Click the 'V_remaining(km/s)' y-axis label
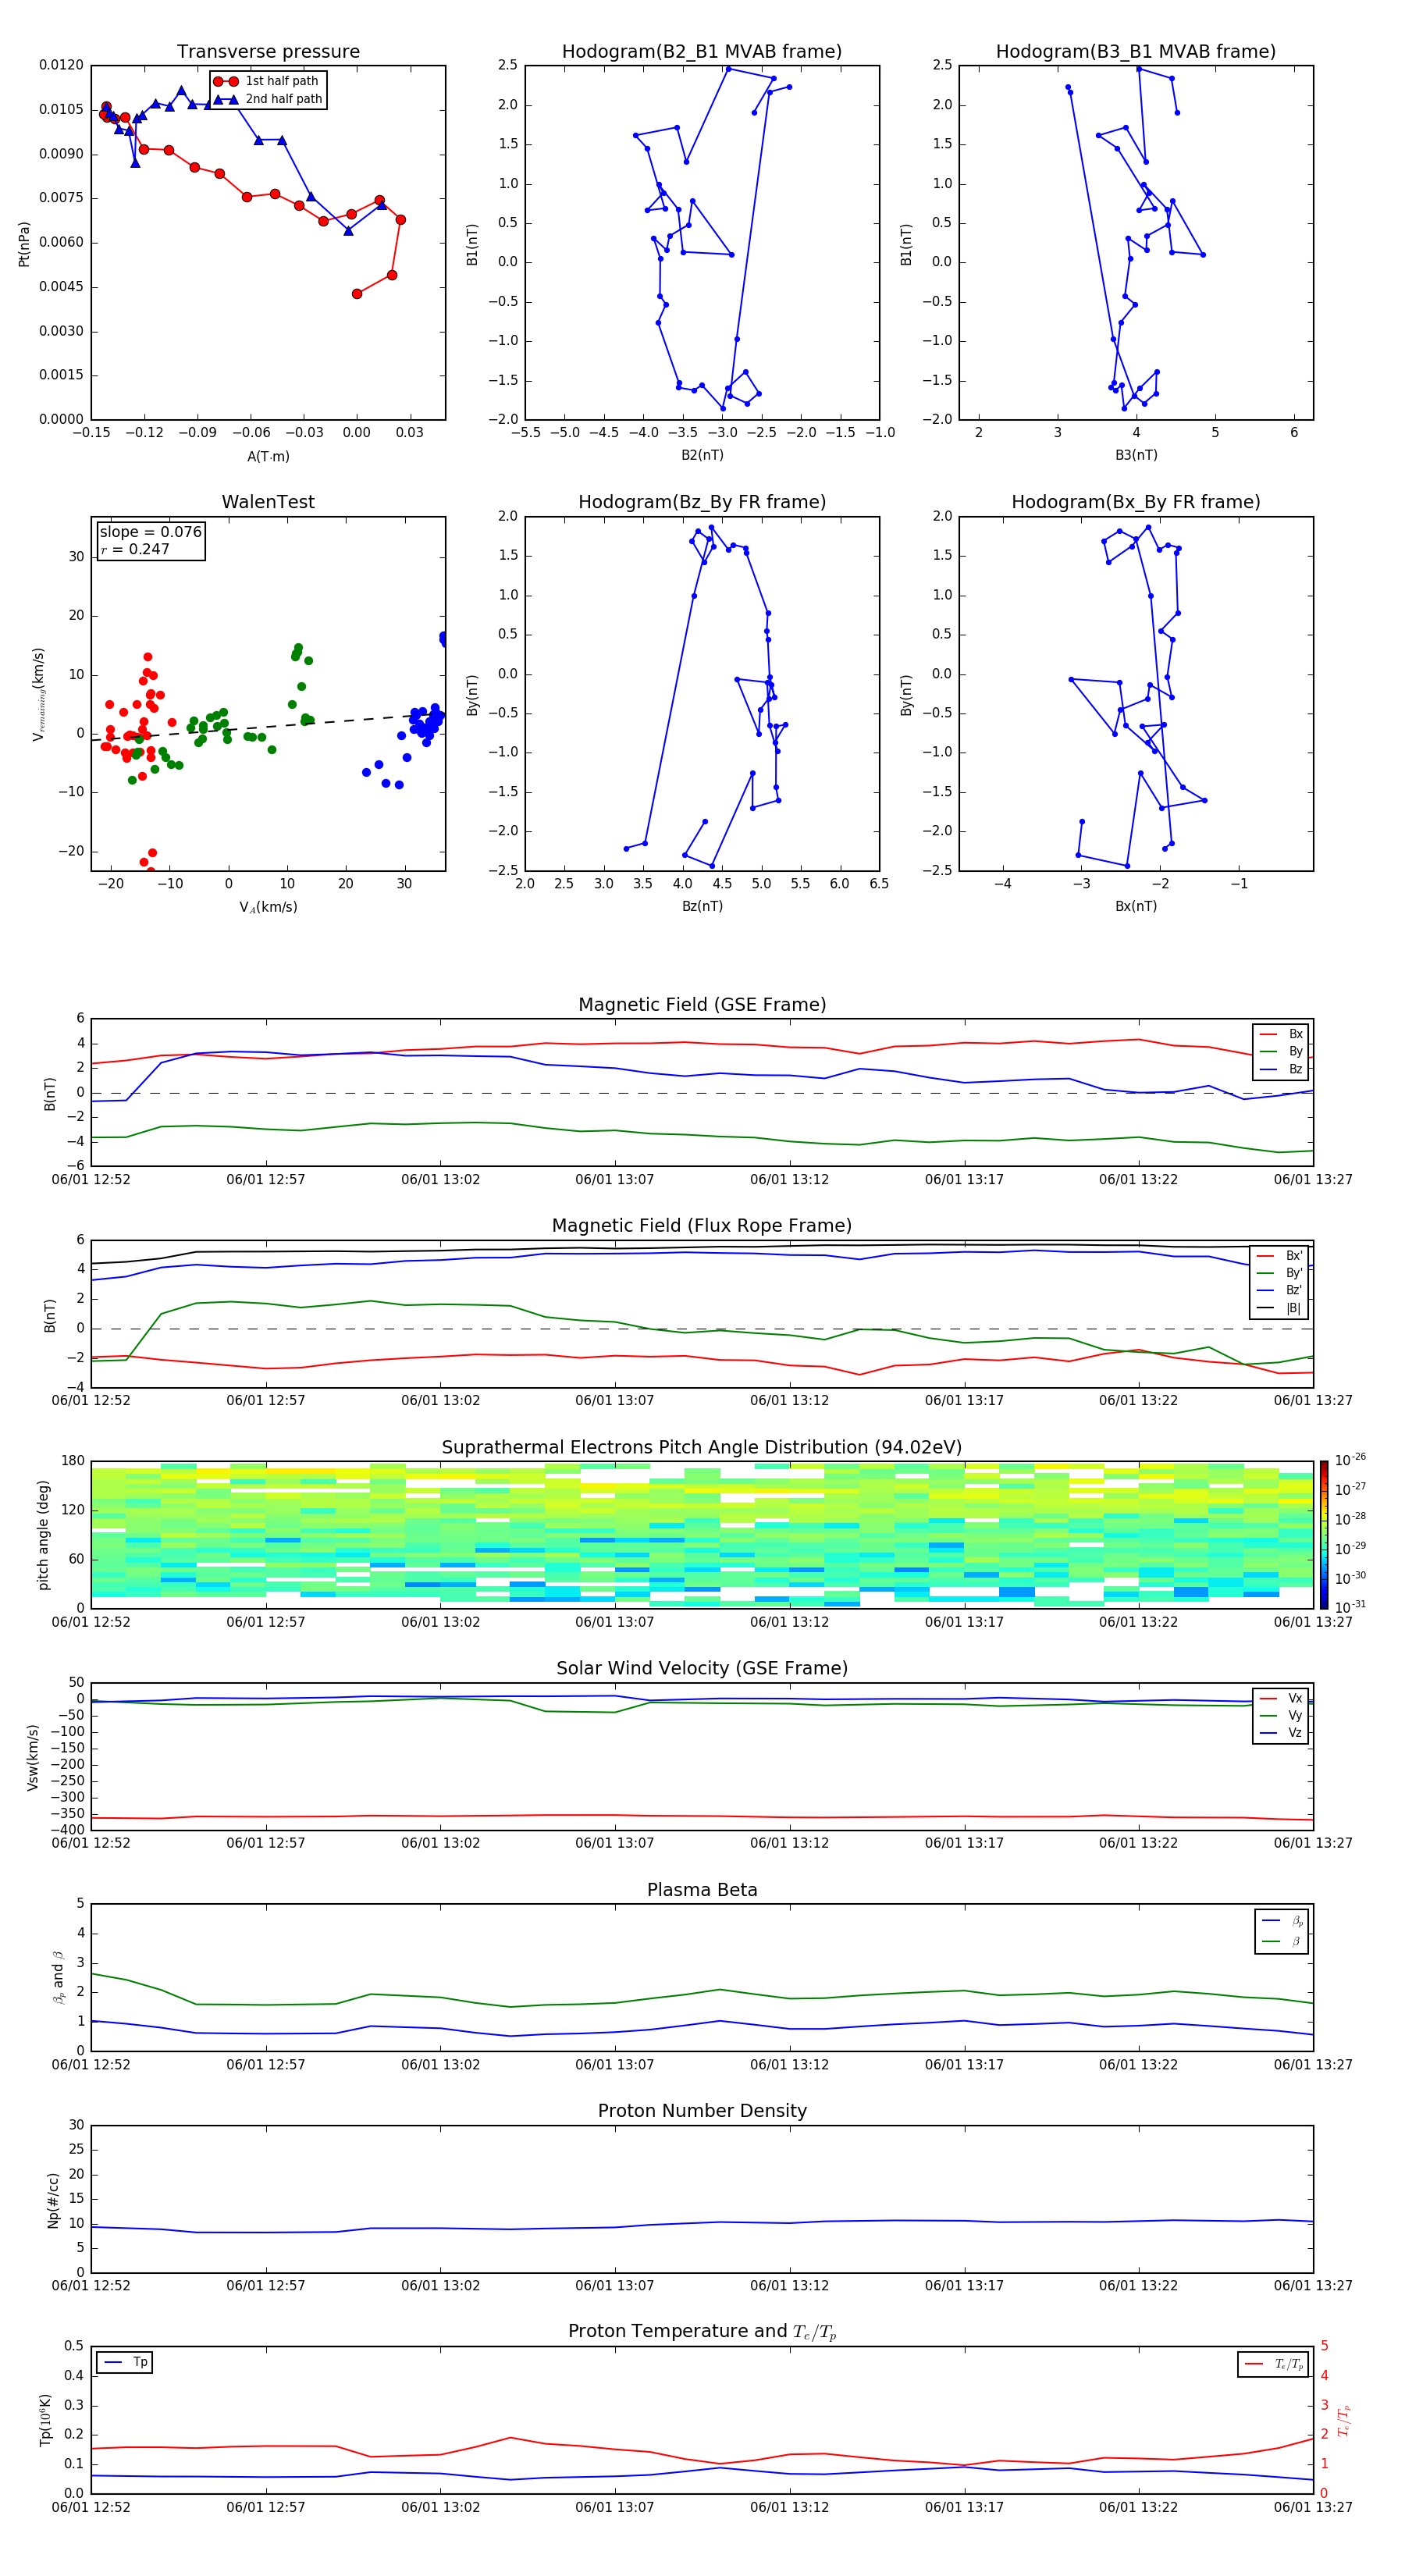The width and height of the screenshot is (1405, 2576). [38, 694]
